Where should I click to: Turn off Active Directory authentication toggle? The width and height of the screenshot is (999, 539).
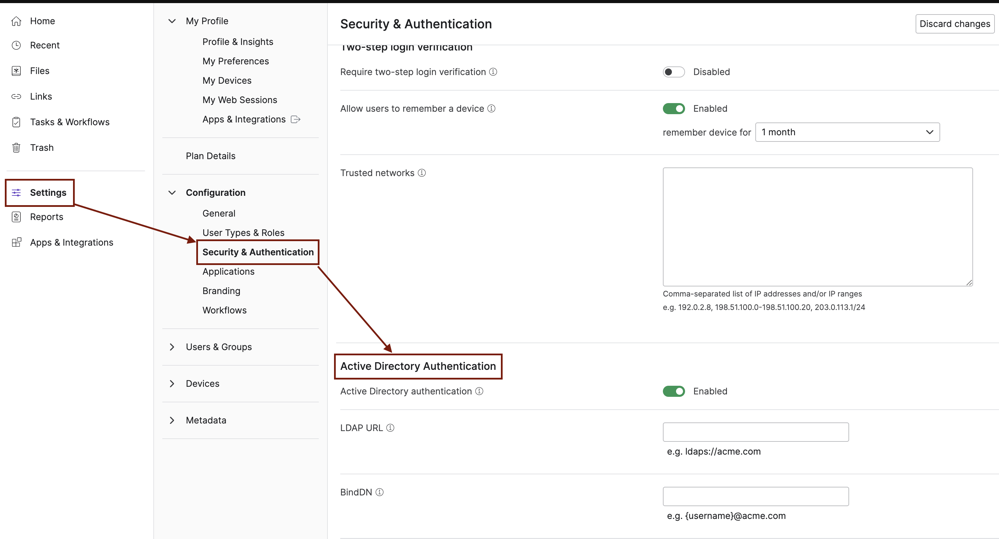tap(674, 392)
